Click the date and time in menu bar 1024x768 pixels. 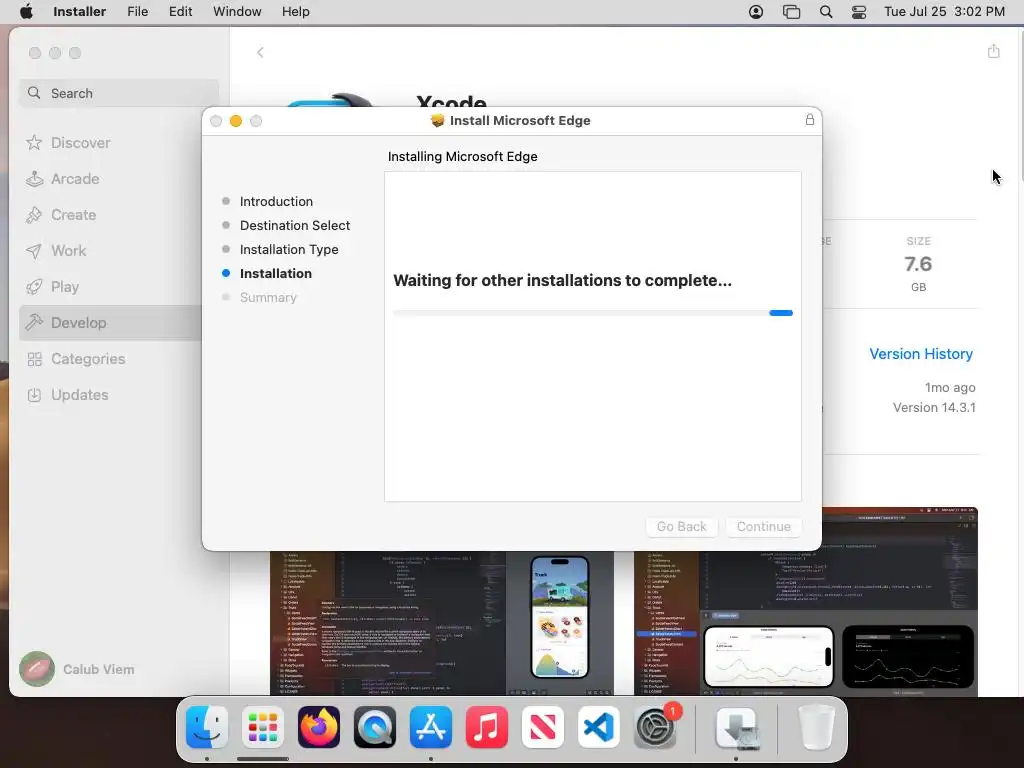pos(944,12)
